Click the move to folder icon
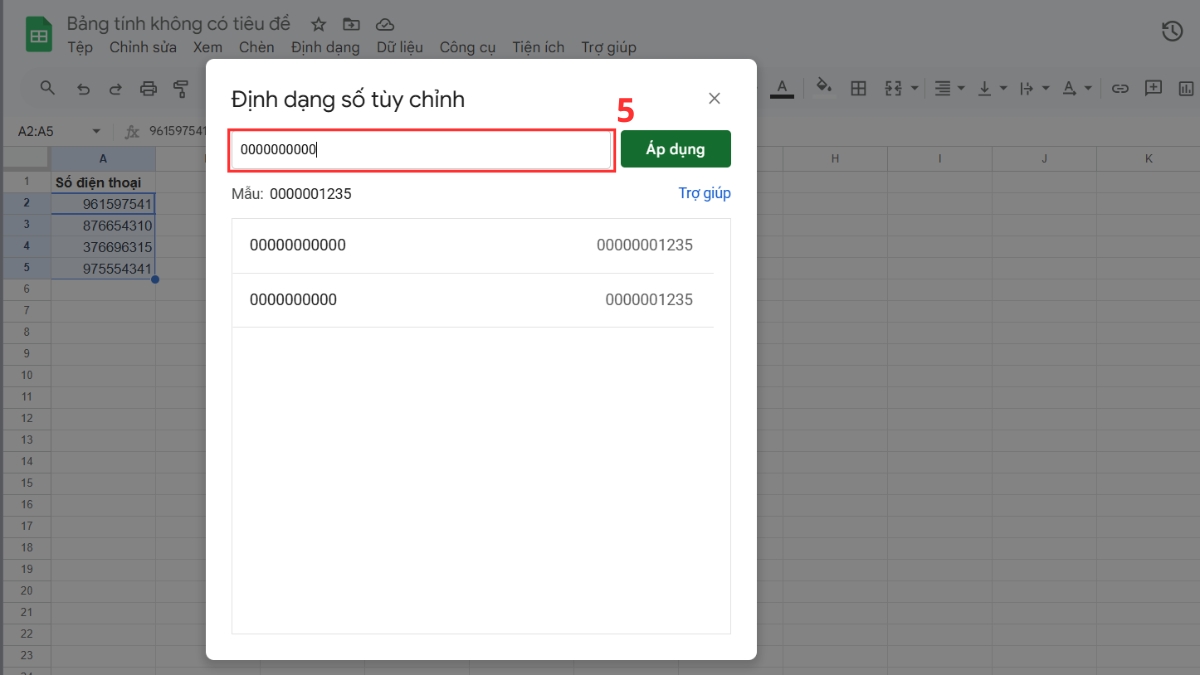This screenshot has height=675, width=1200. click(x=351, y=24)
